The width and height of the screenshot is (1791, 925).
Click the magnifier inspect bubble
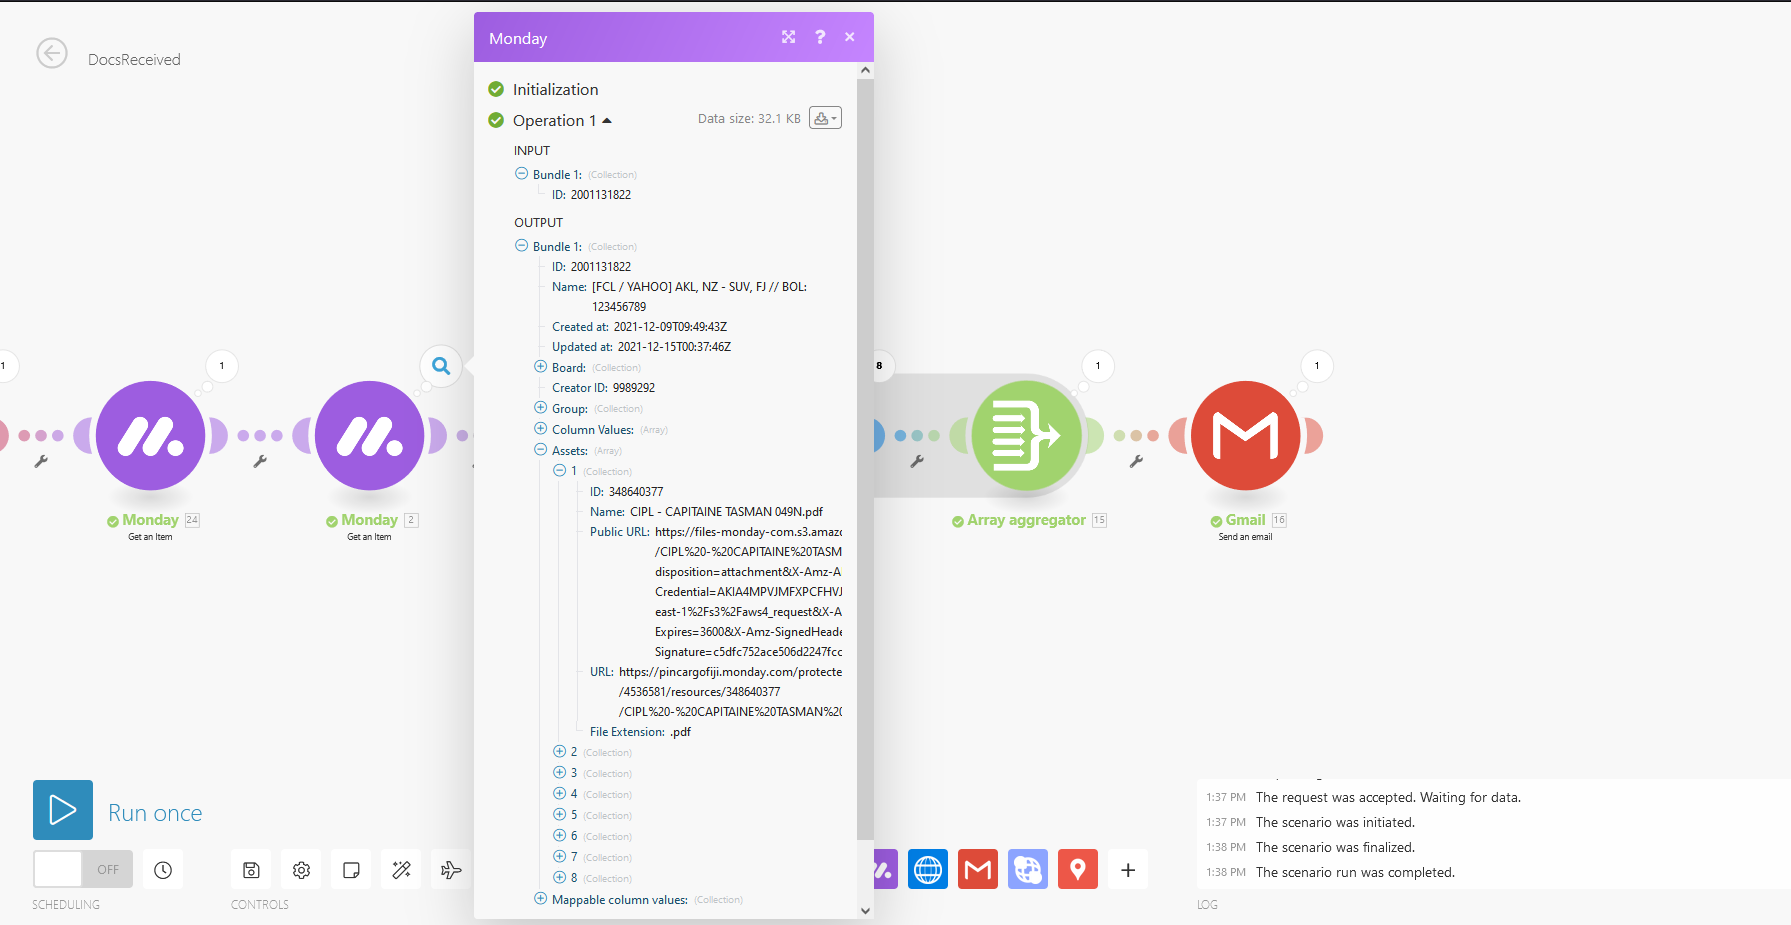[x=441, y=366]
